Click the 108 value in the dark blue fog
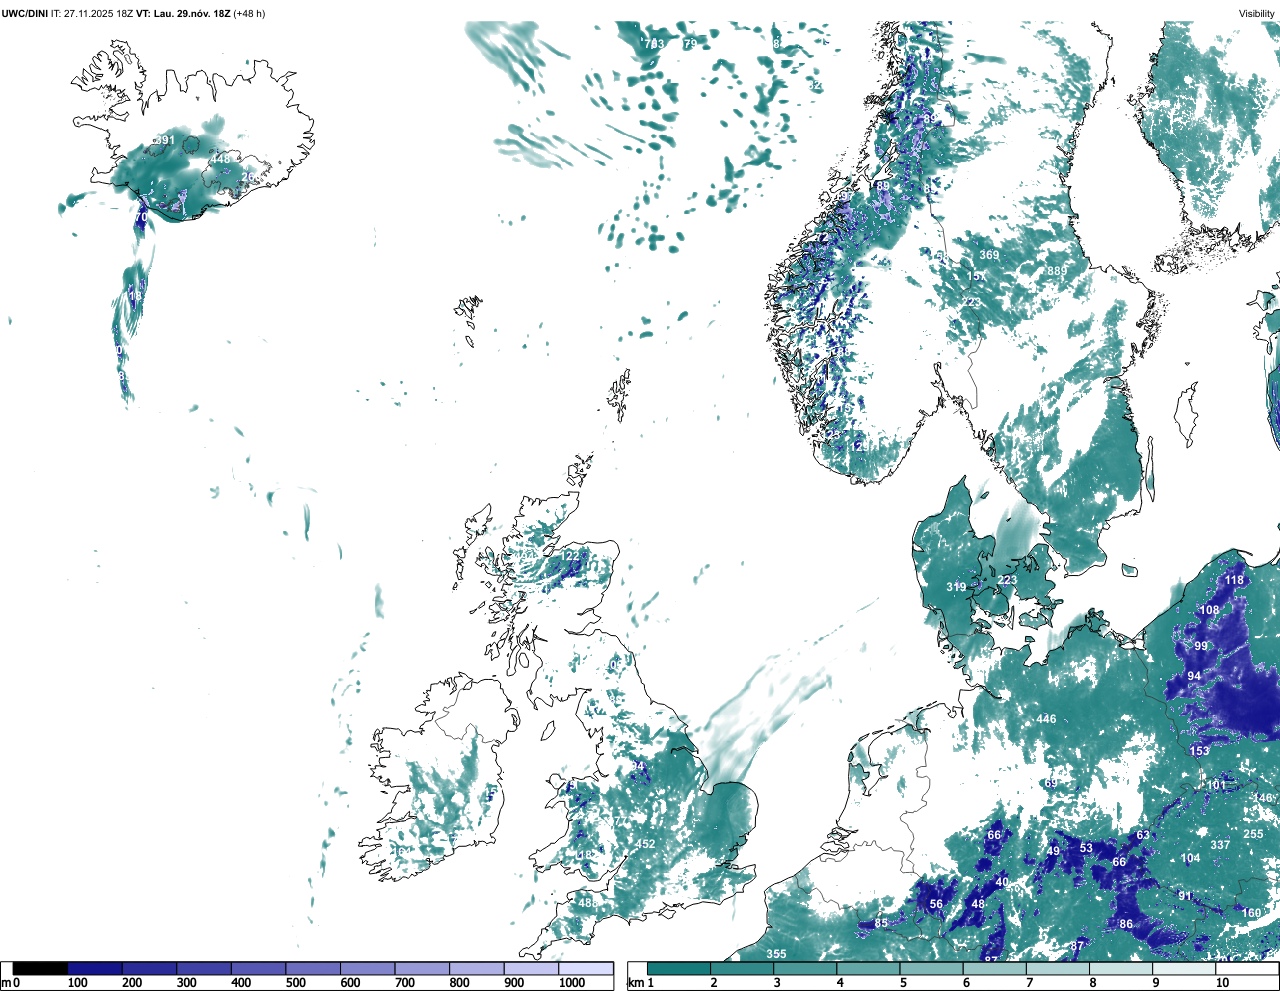Image resolution: width=1280 pixels, height=991 pixels. point(1210,610)
